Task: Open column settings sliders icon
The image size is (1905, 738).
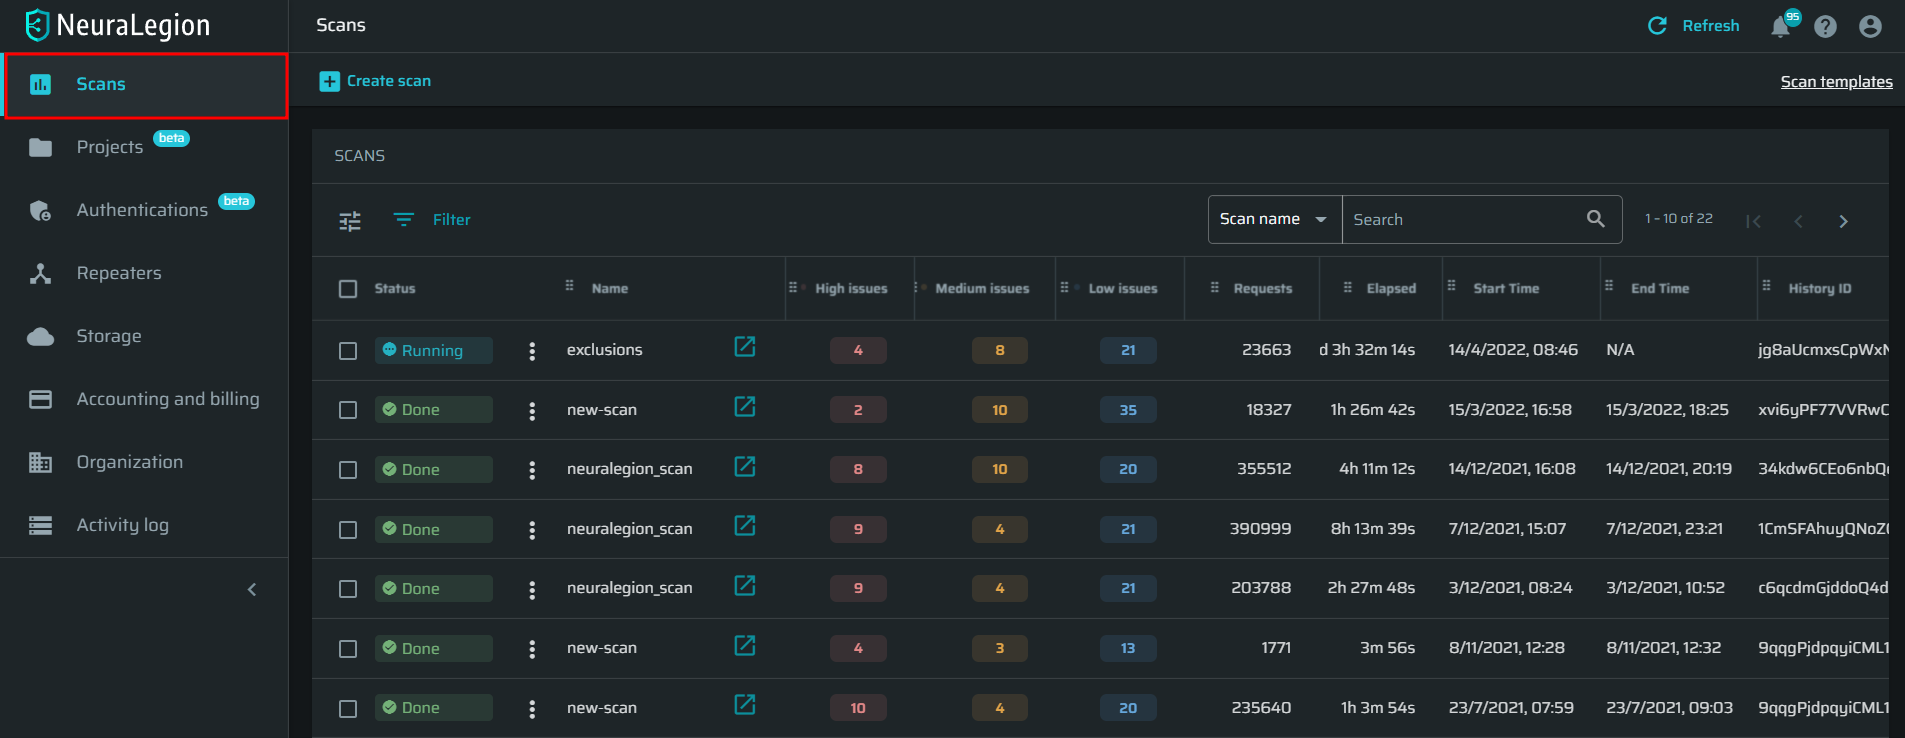Action: [x=350, y=221]
